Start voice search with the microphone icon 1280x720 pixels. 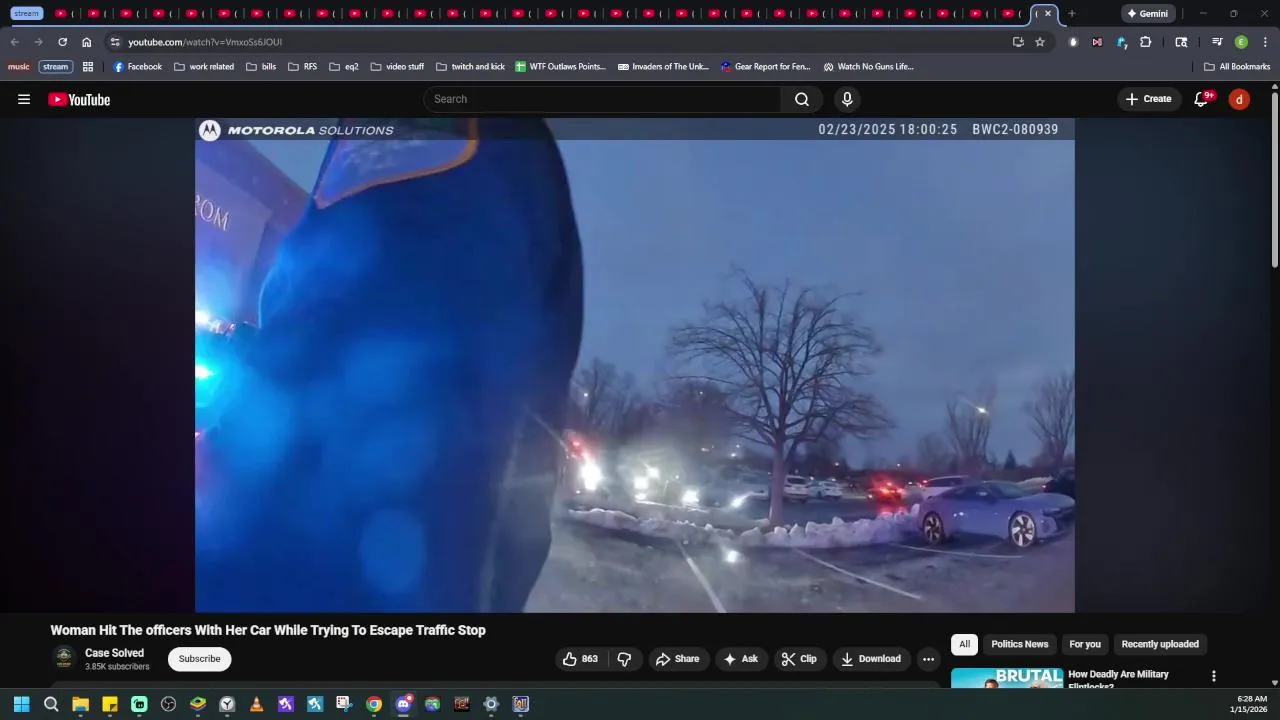point(847,99)
